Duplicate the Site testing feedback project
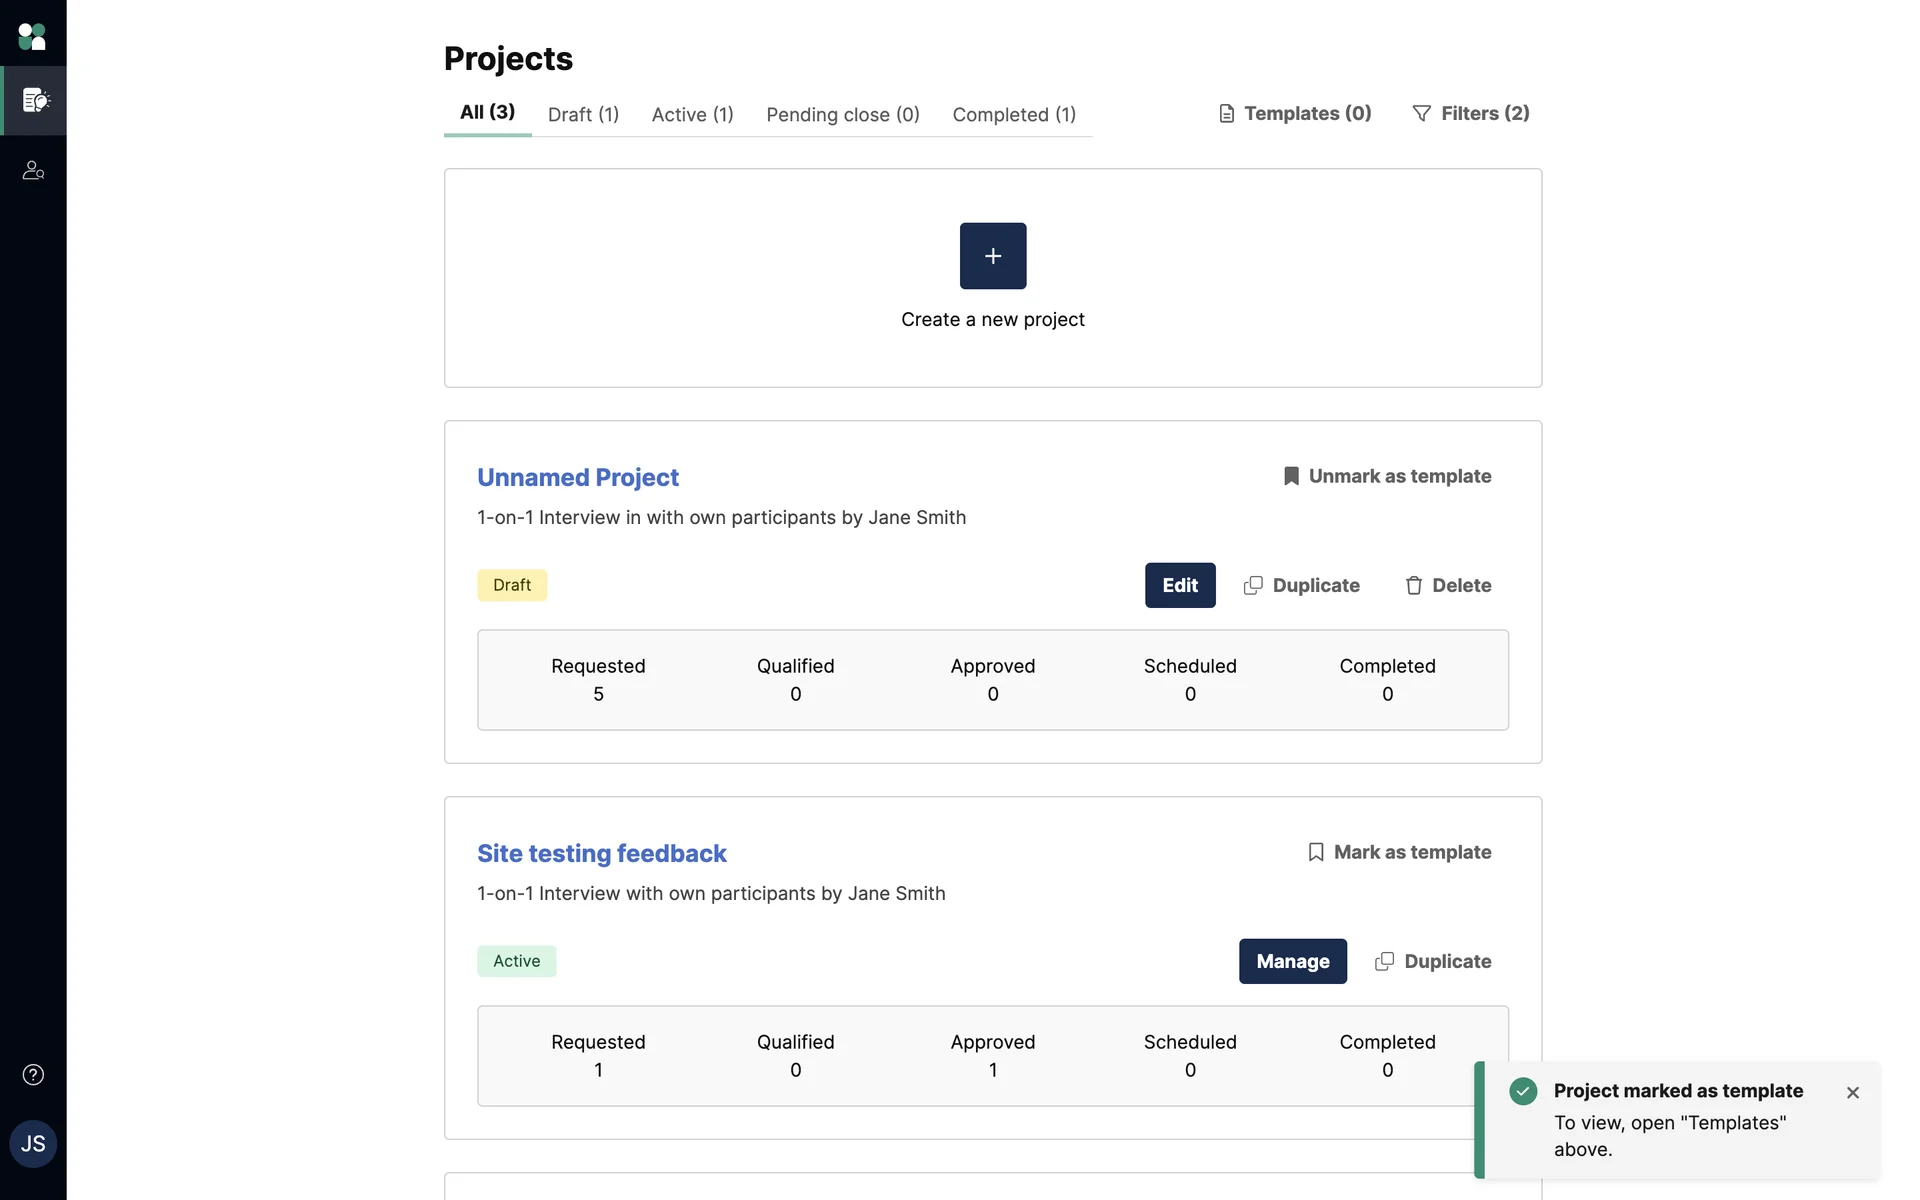Viewport: 1920px width, 1200px height. tap(1432, 961)
